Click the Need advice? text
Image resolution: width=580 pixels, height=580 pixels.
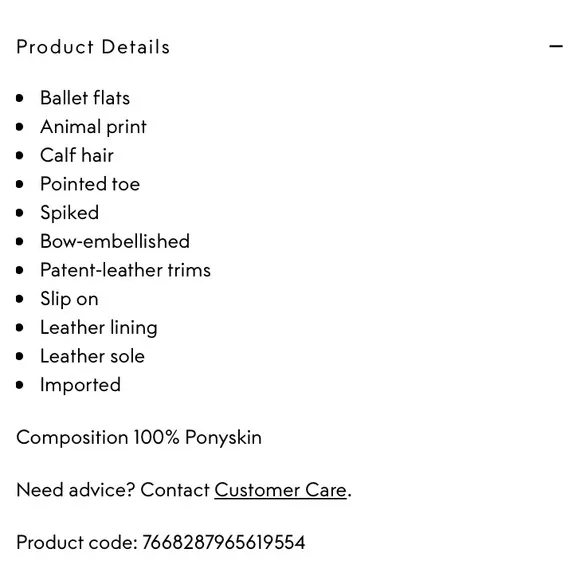pyautogui.click(x=76, y=490)
